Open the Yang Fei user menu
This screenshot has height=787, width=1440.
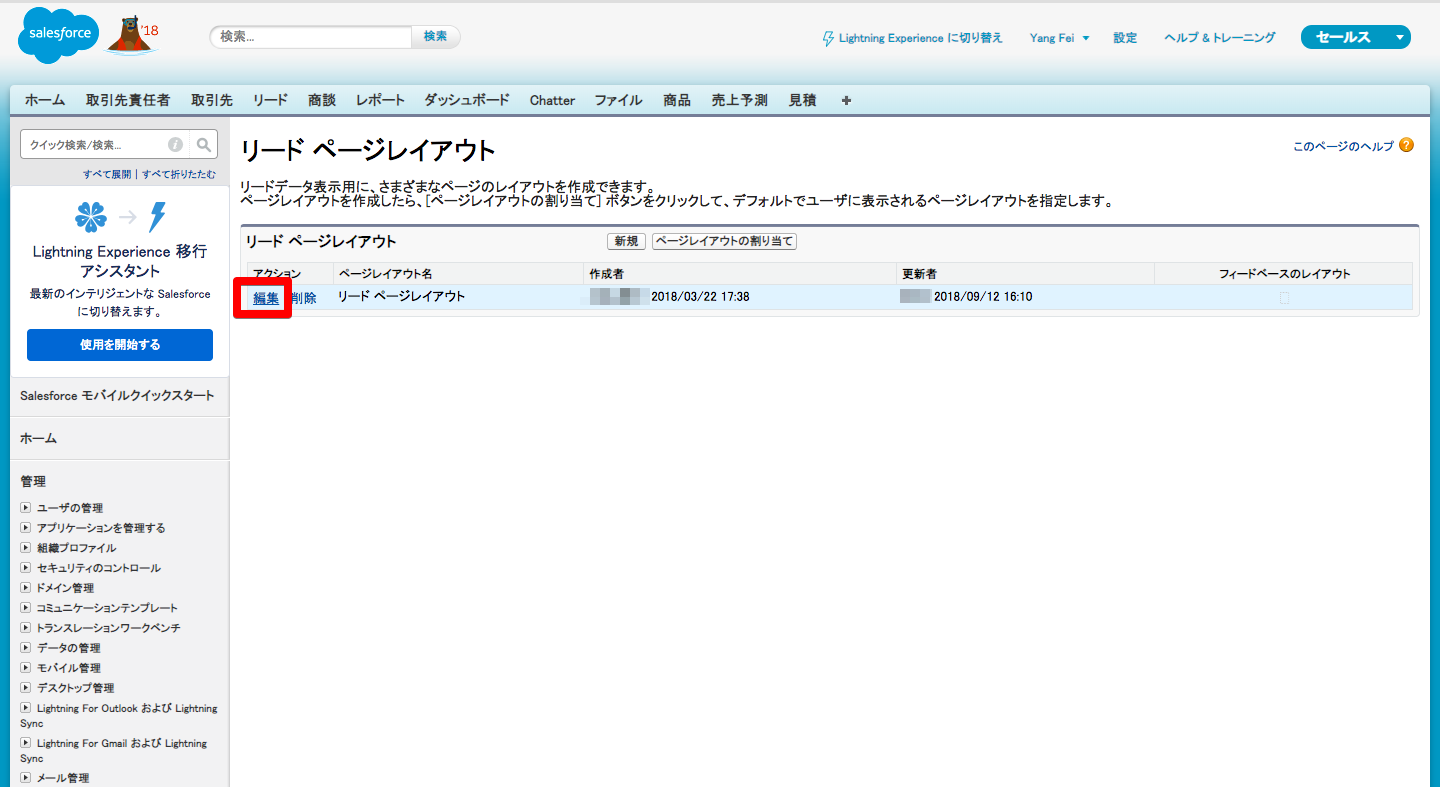tap(1059, 38)
